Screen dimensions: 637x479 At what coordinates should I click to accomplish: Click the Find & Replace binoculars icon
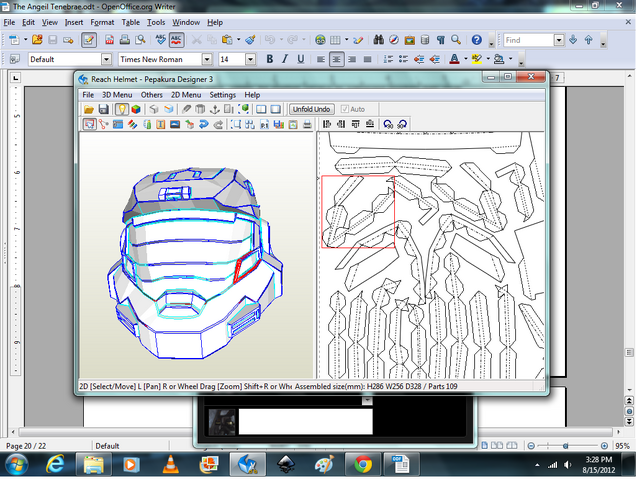coord(379,40)
